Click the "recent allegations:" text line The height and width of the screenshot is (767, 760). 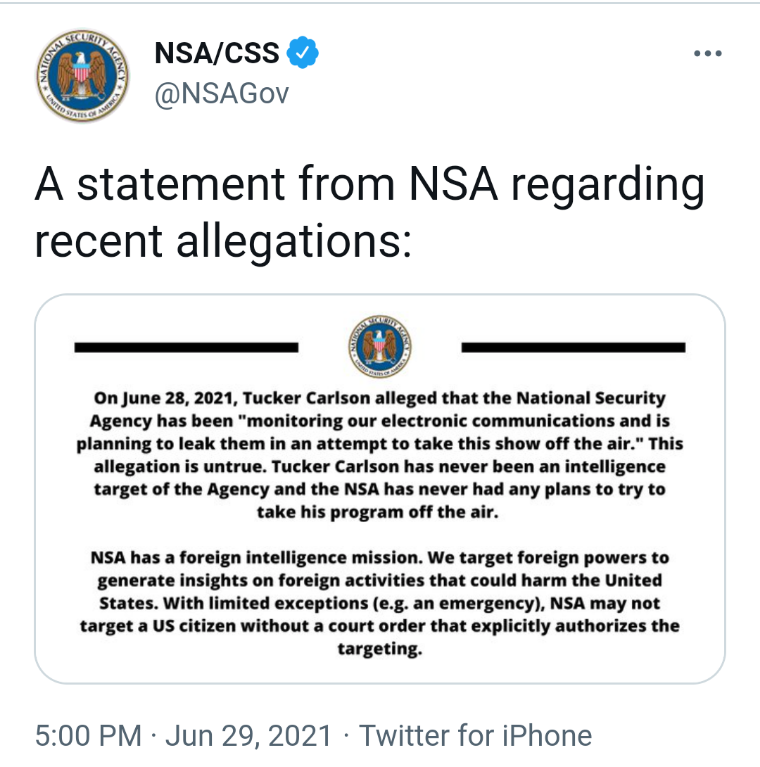pos(223,242)
